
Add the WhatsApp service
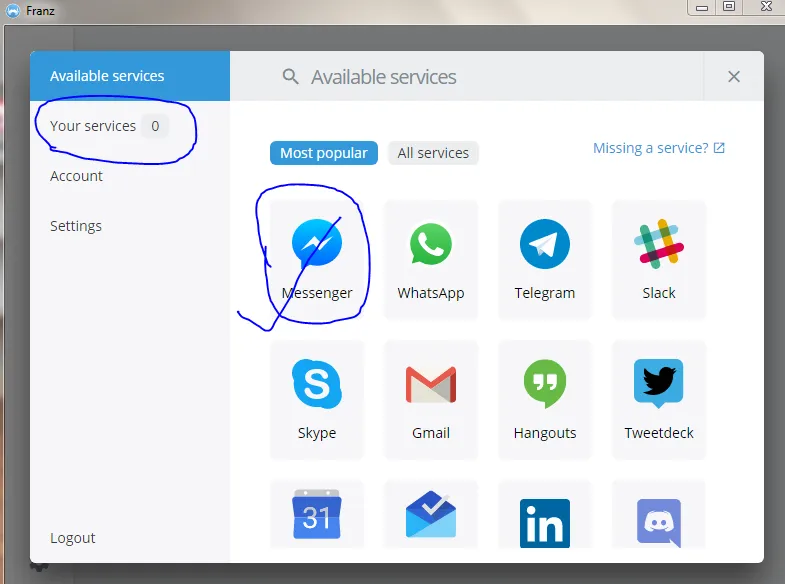pos(431,260)
